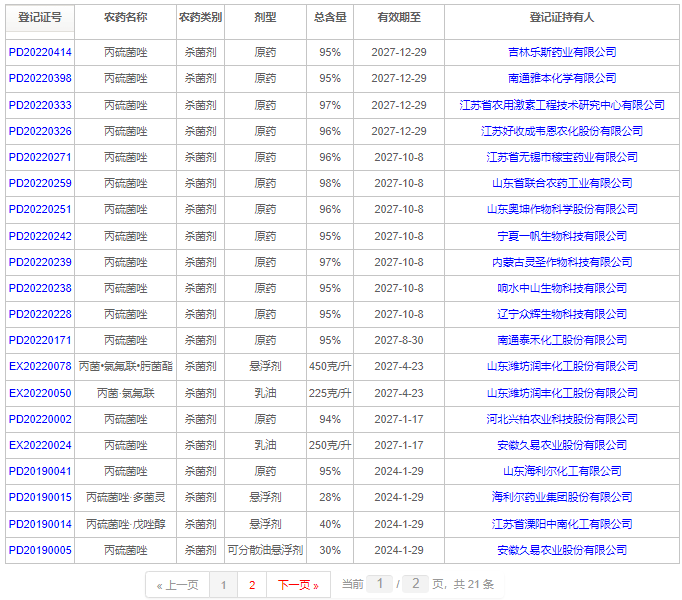Open registration link PD20220242
Viewport: 682px width, 600px height.
click(x=40, y=236)
